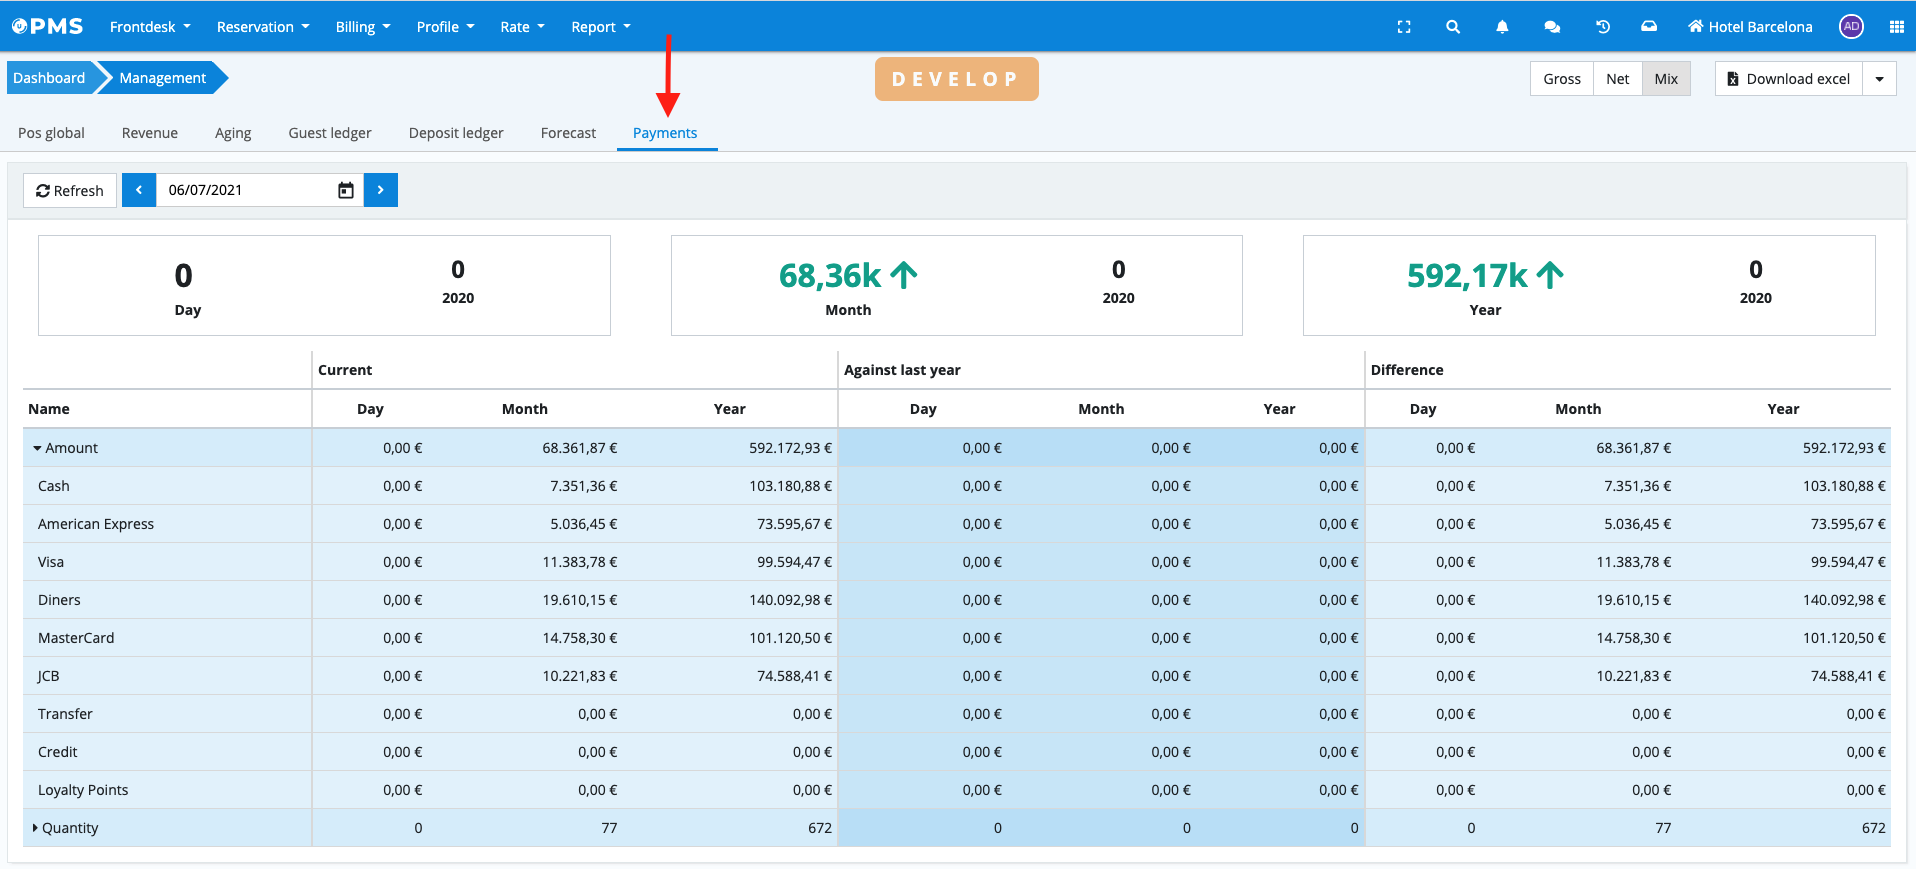Click the Refresh button
Screen dimensions: 1916x869
70,190
